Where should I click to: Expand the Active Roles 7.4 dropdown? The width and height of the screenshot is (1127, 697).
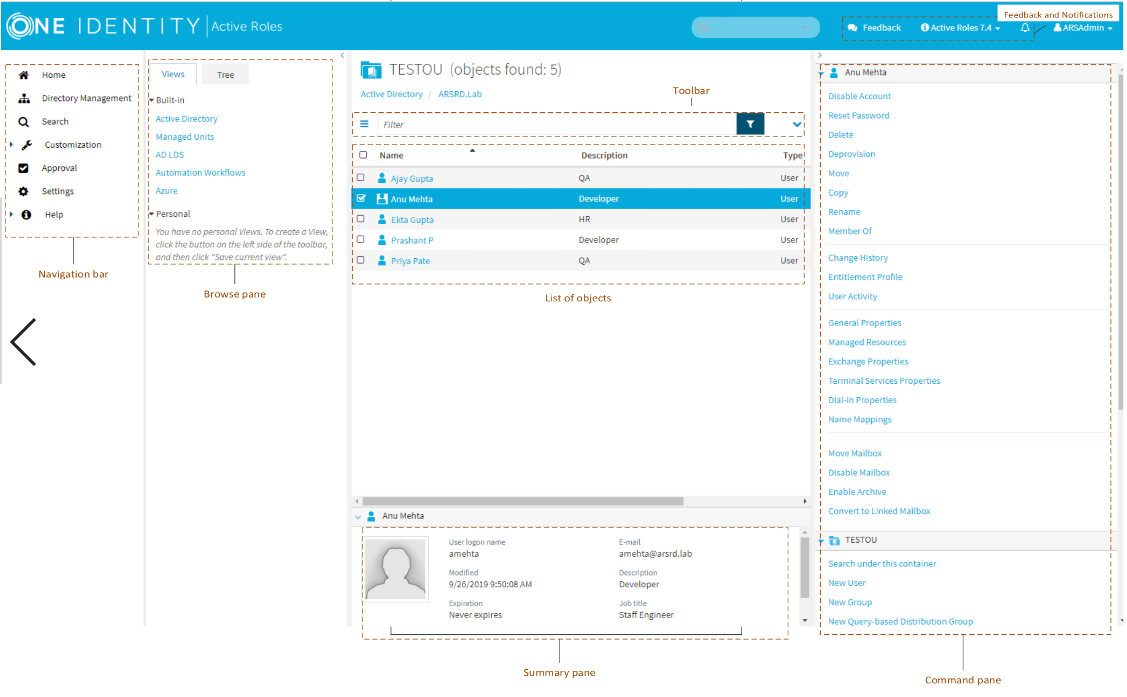pos(960,28)
